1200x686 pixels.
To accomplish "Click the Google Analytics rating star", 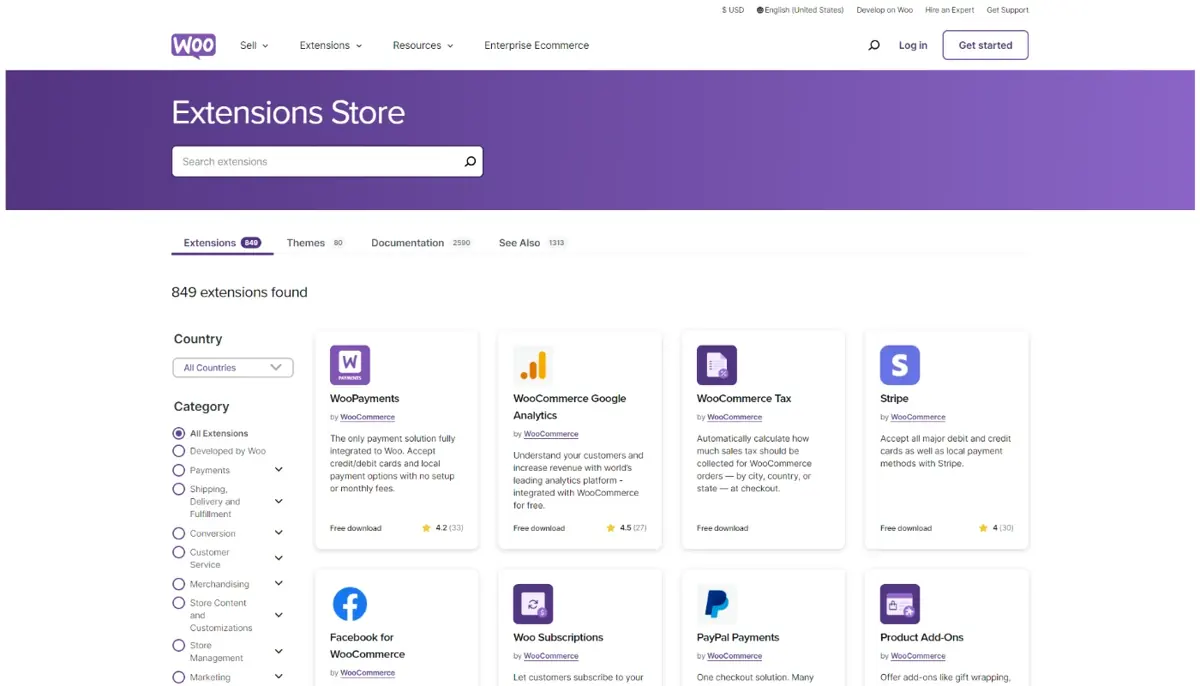I will (x=610, y=528).
